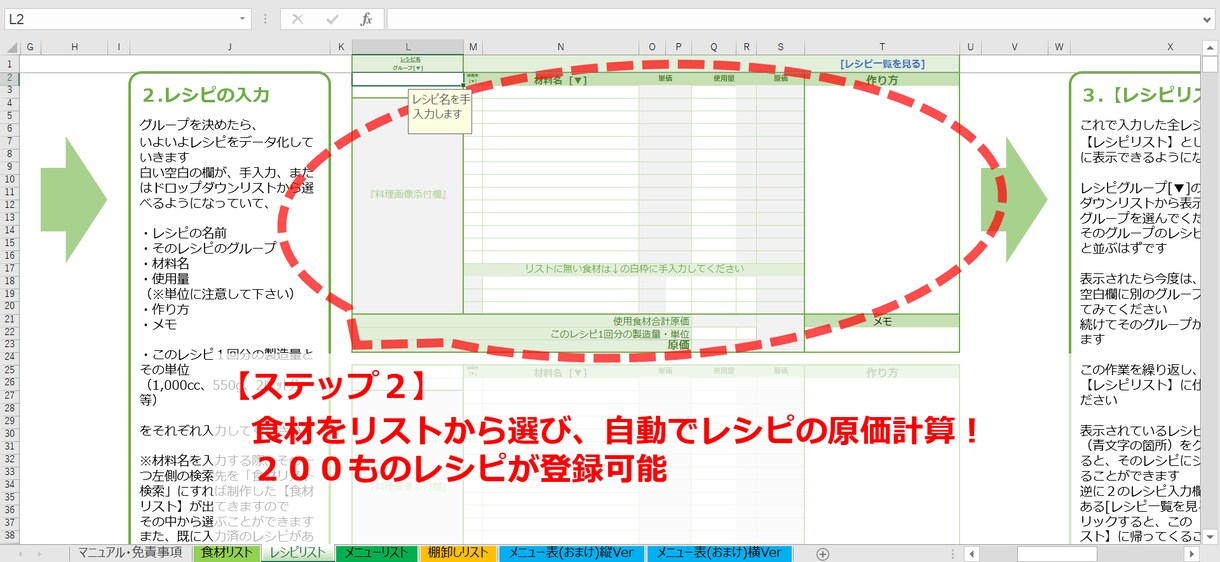
Task: Open the Name Box dropdown arrow
Action: tap(243, 19)
